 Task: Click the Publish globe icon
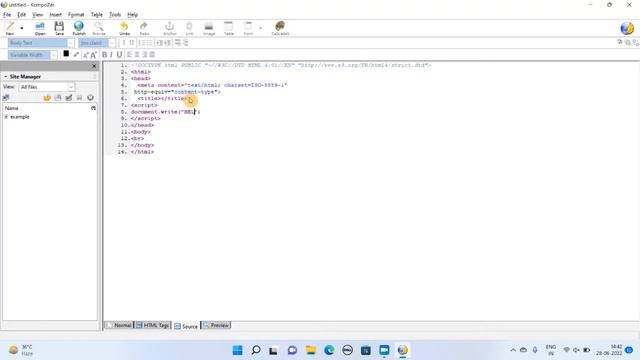point(79,28)
